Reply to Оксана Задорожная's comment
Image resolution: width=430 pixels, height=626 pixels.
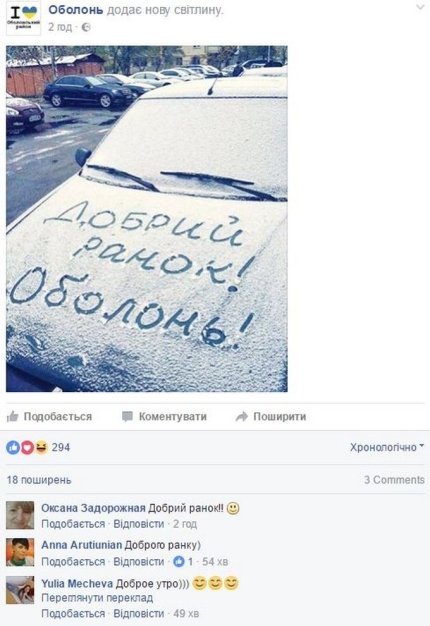coord(139,523)
